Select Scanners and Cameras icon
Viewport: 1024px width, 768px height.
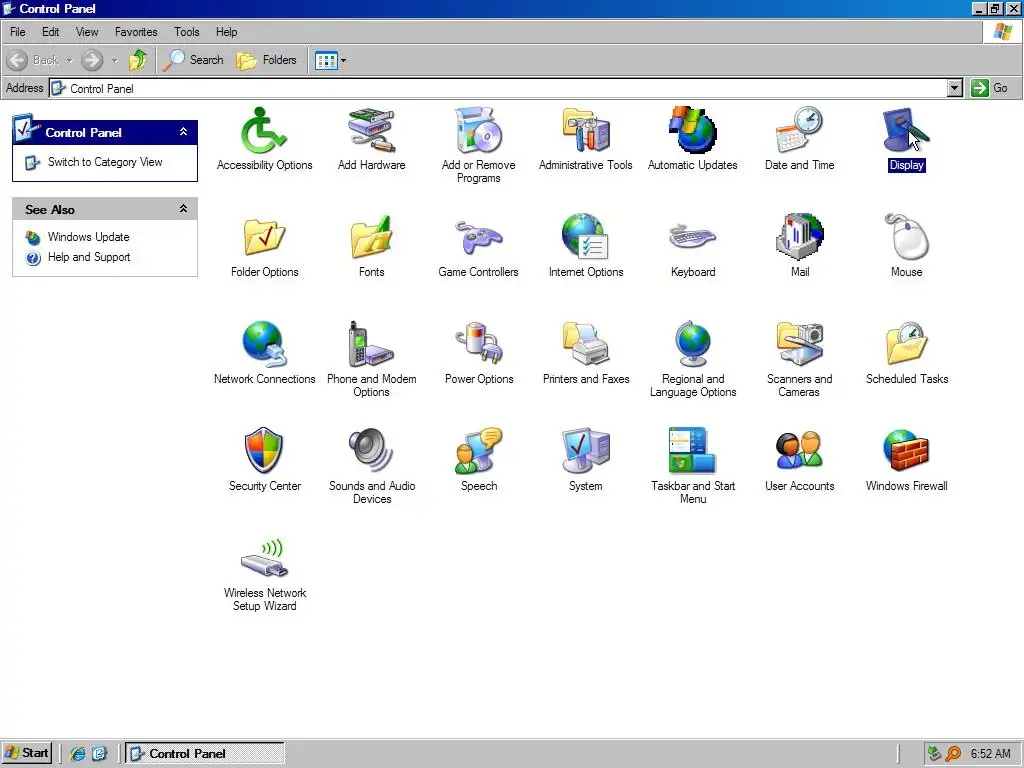click(x=799, y=344)
